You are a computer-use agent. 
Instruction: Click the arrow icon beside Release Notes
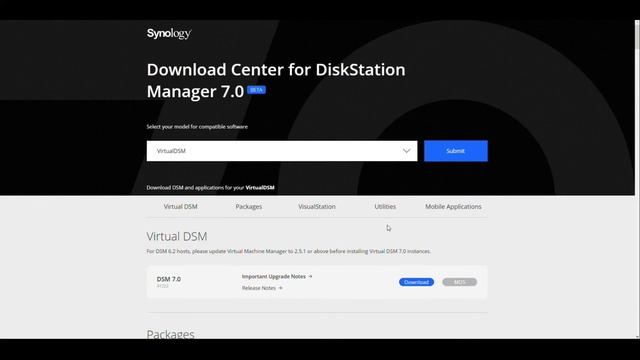[280, 288]
